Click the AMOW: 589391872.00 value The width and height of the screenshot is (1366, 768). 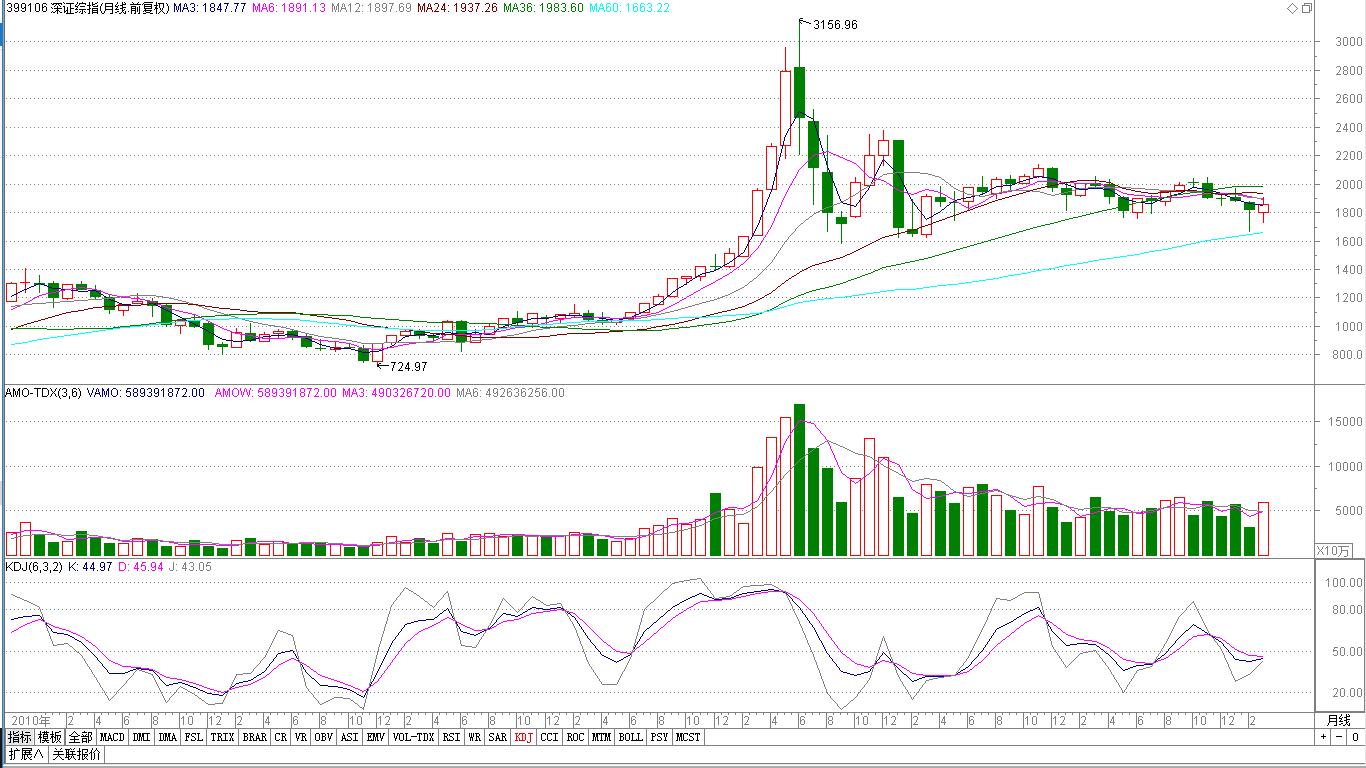click(x=276, y=393)
